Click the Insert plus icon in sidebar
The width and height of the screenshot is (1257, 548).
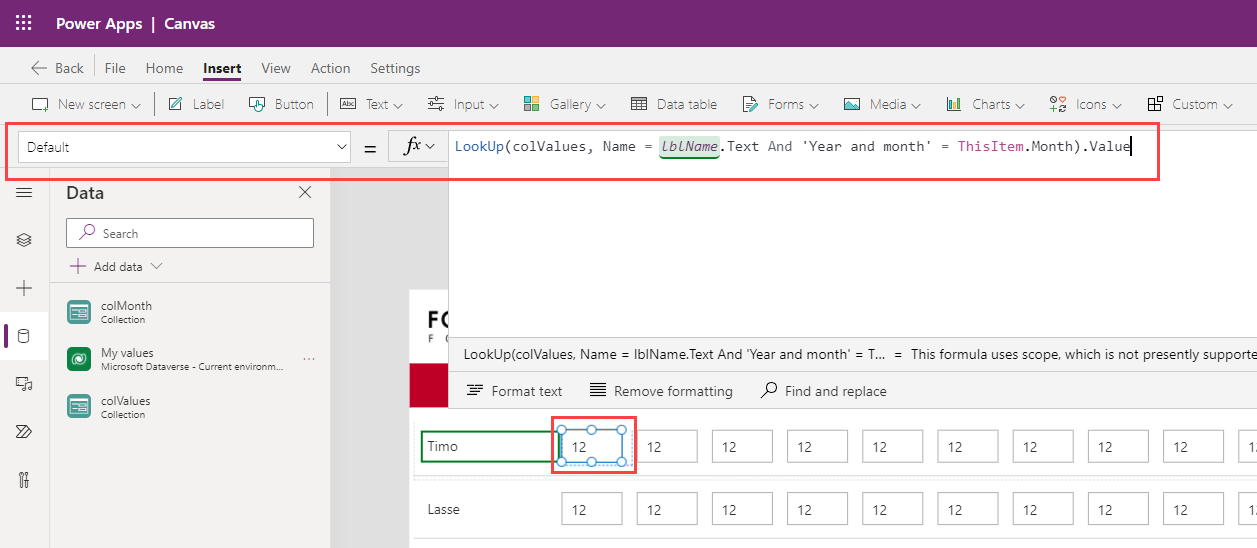(24, 288)
